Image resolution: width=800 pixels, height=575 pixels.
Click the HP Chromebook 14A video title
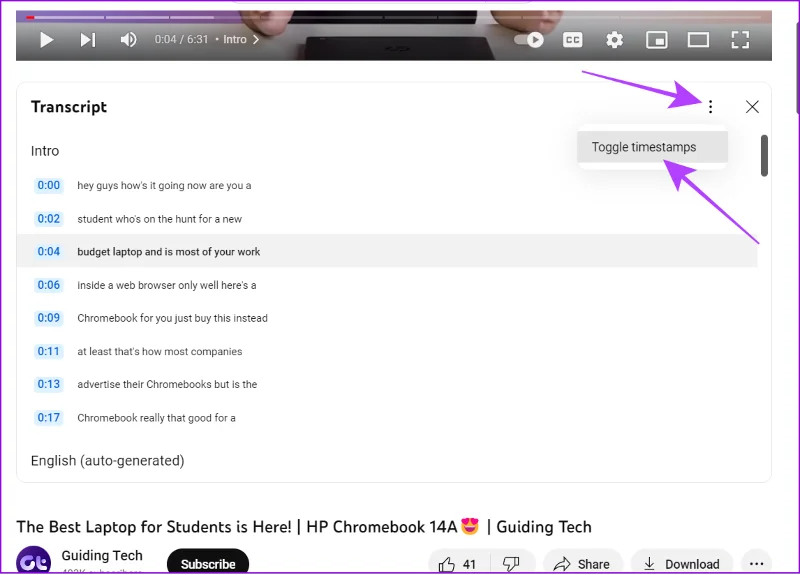(x=304, y=527)
